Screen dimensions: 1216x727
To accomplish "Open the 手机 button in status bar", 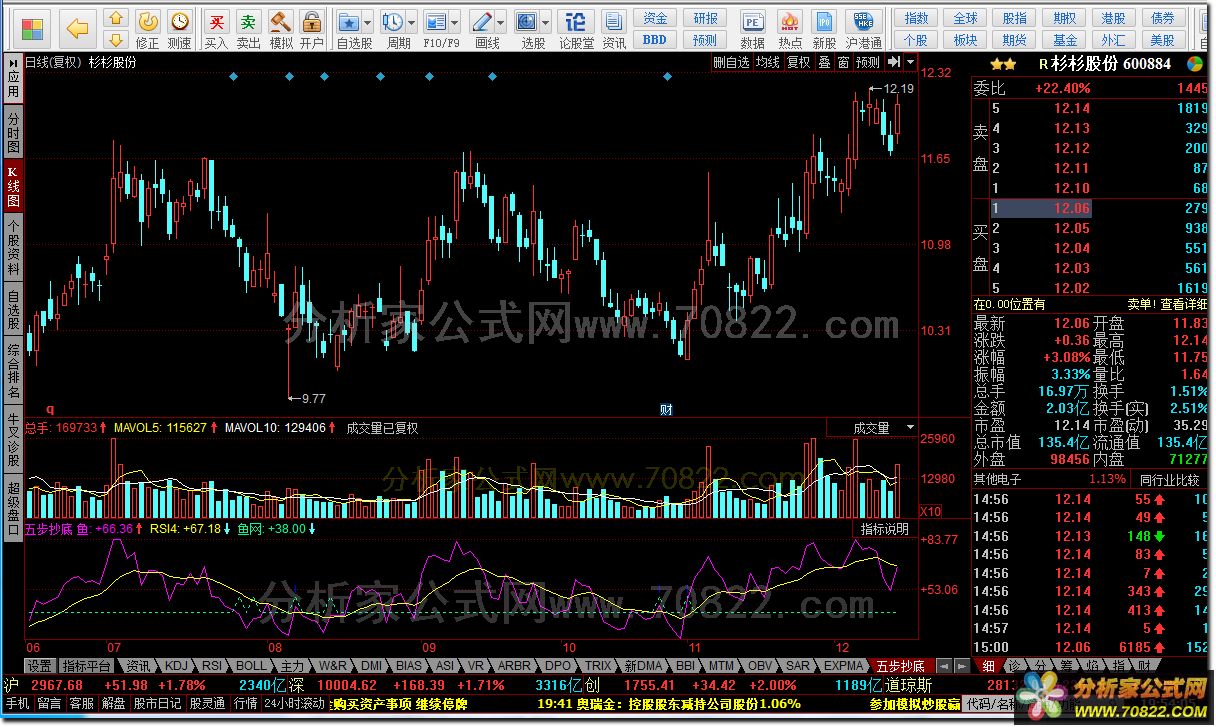I will [16, 703].
